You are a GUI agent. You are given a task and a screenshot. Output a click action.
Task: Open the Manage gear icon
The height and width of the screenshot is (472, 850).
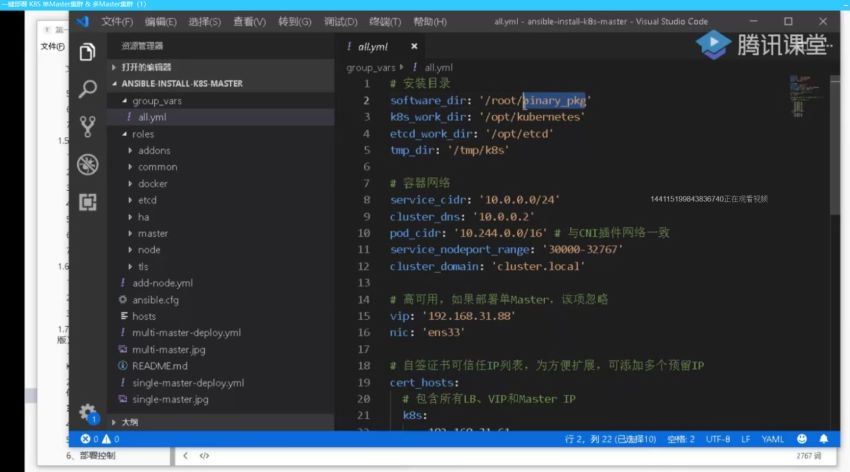pyautogui.click(x=88, y=413)
